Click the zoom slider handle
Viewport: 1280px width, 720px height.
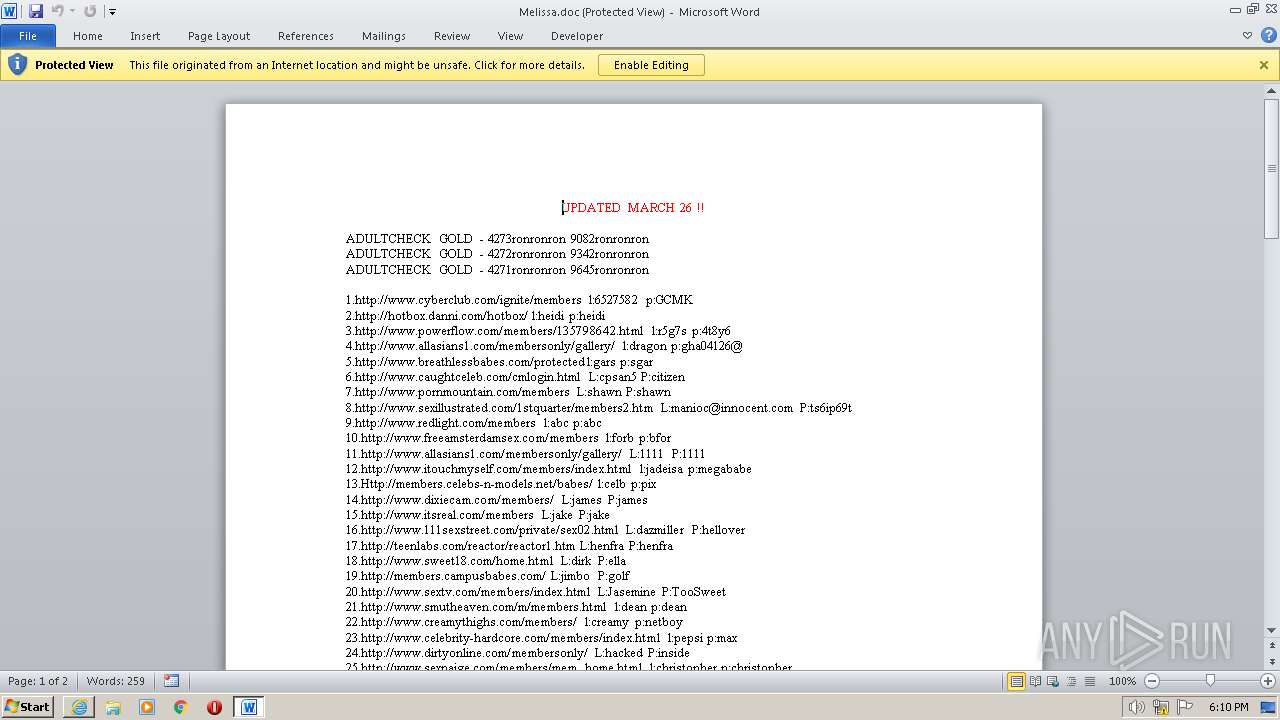pos(1210,681)
